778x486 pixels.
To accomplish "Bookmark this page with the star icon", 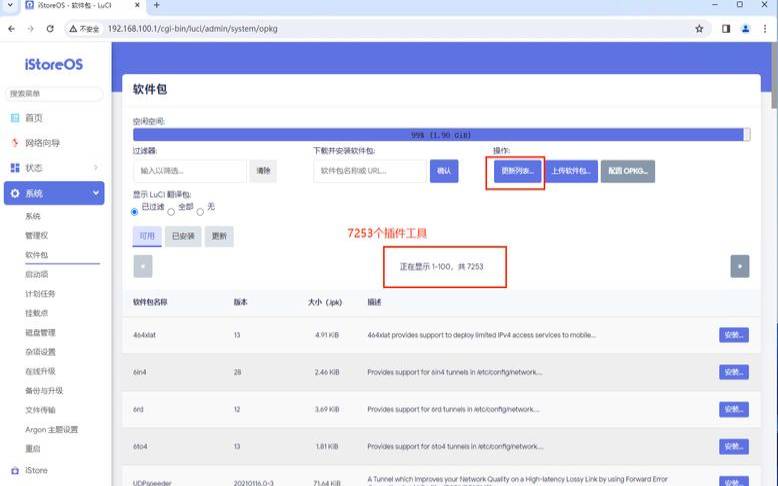I will [698, 29].
